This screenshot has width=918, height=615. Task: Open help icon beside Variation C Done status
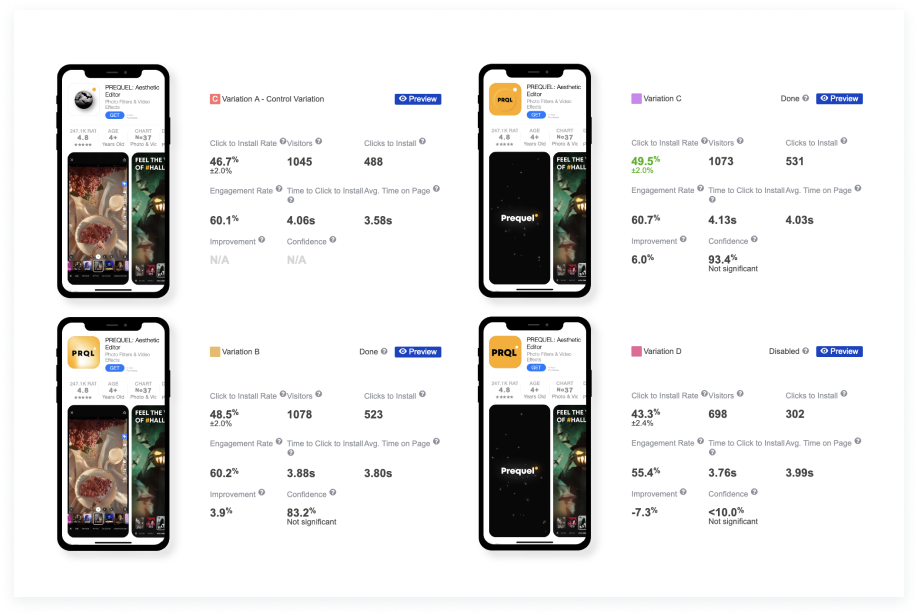pyautogui.click(x=806, y=98)
